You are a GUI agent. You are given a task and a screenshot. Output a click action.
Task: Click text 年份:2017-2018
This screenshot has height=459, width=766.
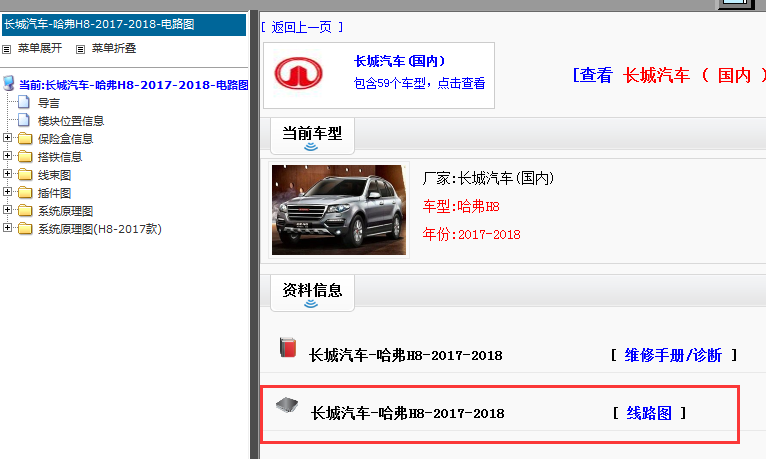(x=471, y=234)
